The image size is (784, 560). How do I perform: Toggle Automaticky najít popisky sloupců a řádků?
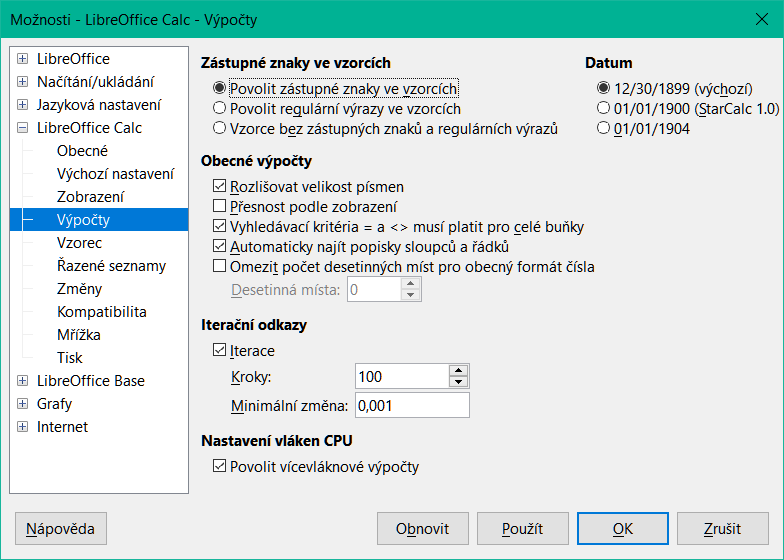pos(219,246)
